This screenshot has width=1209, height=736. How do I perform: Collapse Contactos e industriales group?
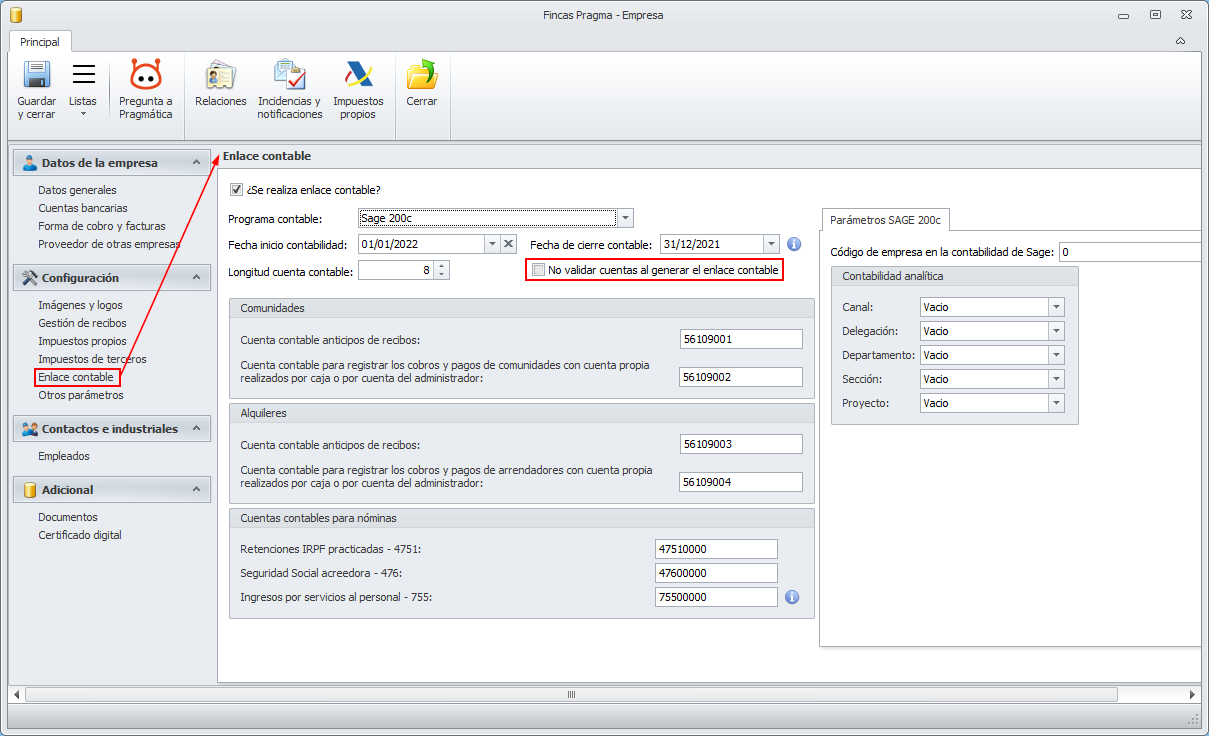coord(197,428)
